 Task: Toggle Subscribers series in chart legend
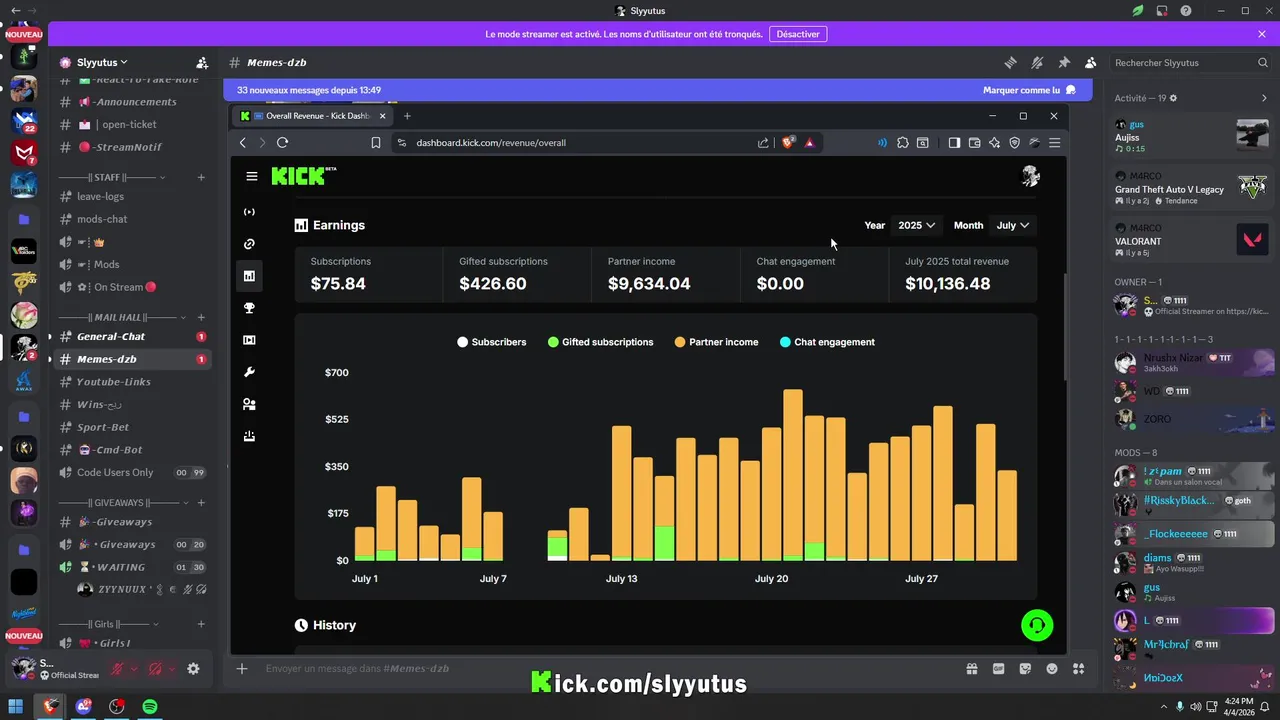(492, 342)
